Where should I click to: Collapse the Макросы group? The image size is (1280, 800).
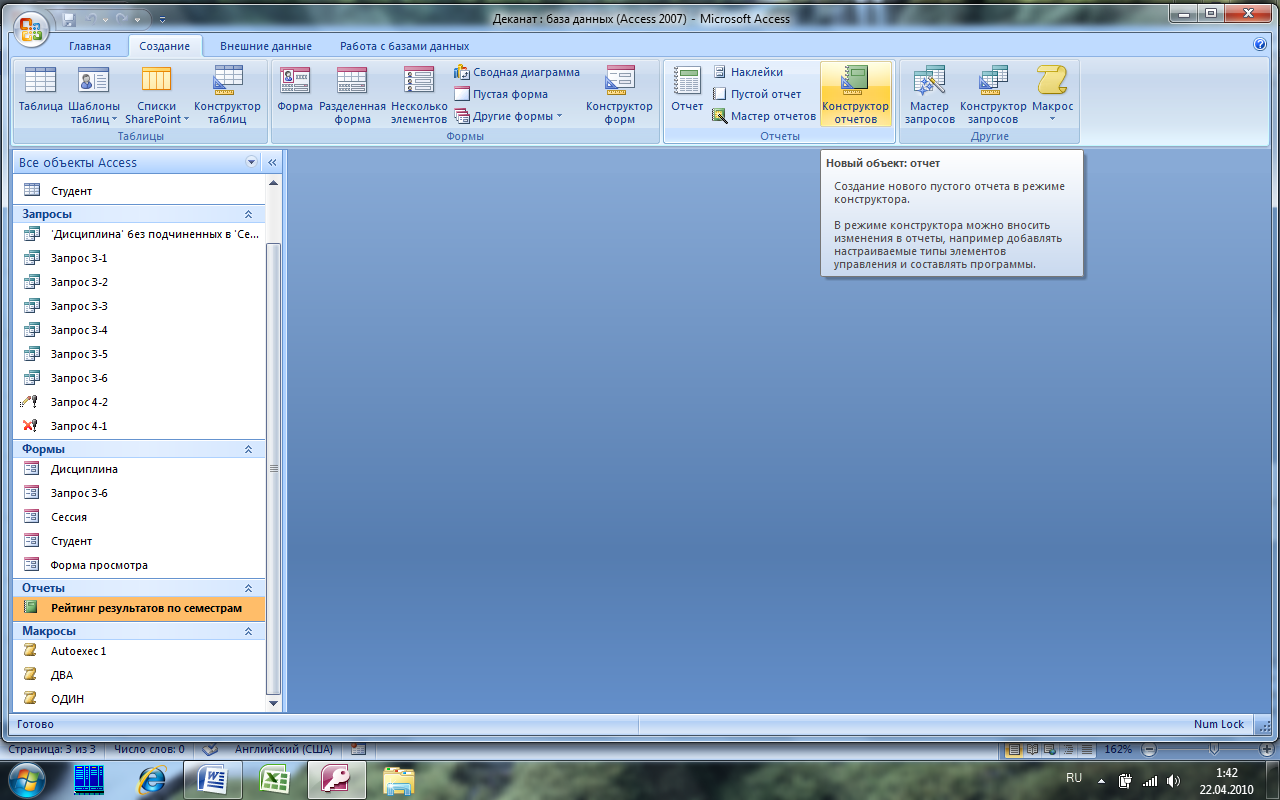[x=248, y=631]
